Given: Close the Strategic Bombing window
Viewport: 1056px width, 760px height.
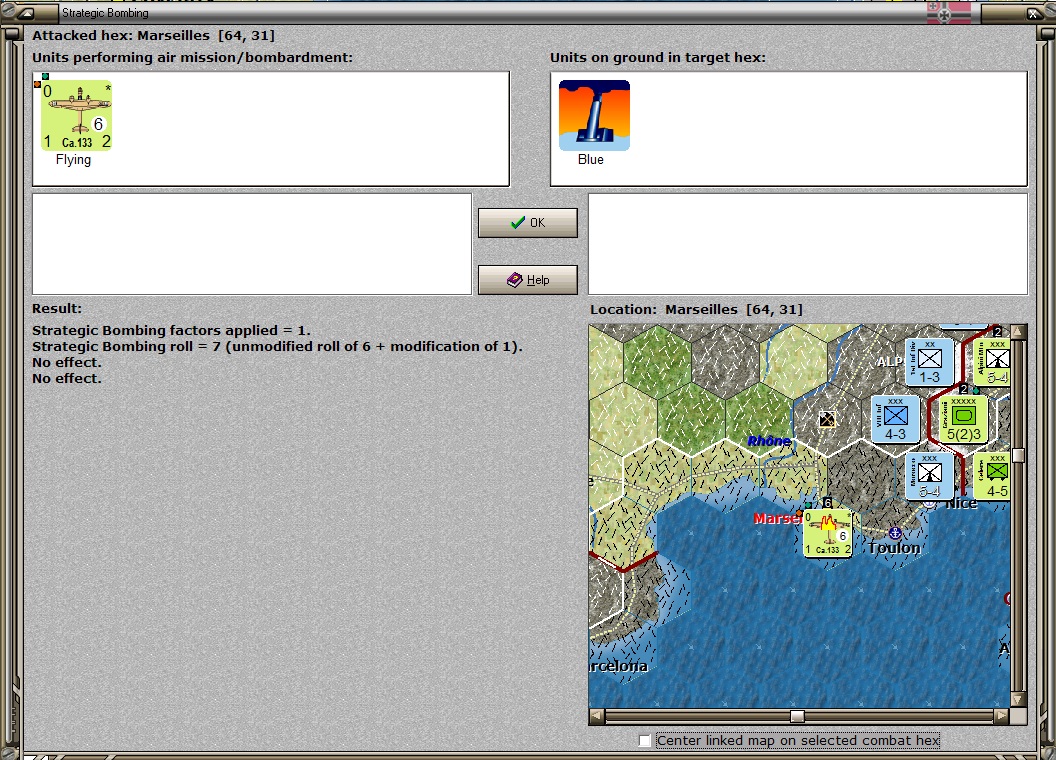Looking at the screenshot, I should pyautogui.click(x=1033, y=13).
